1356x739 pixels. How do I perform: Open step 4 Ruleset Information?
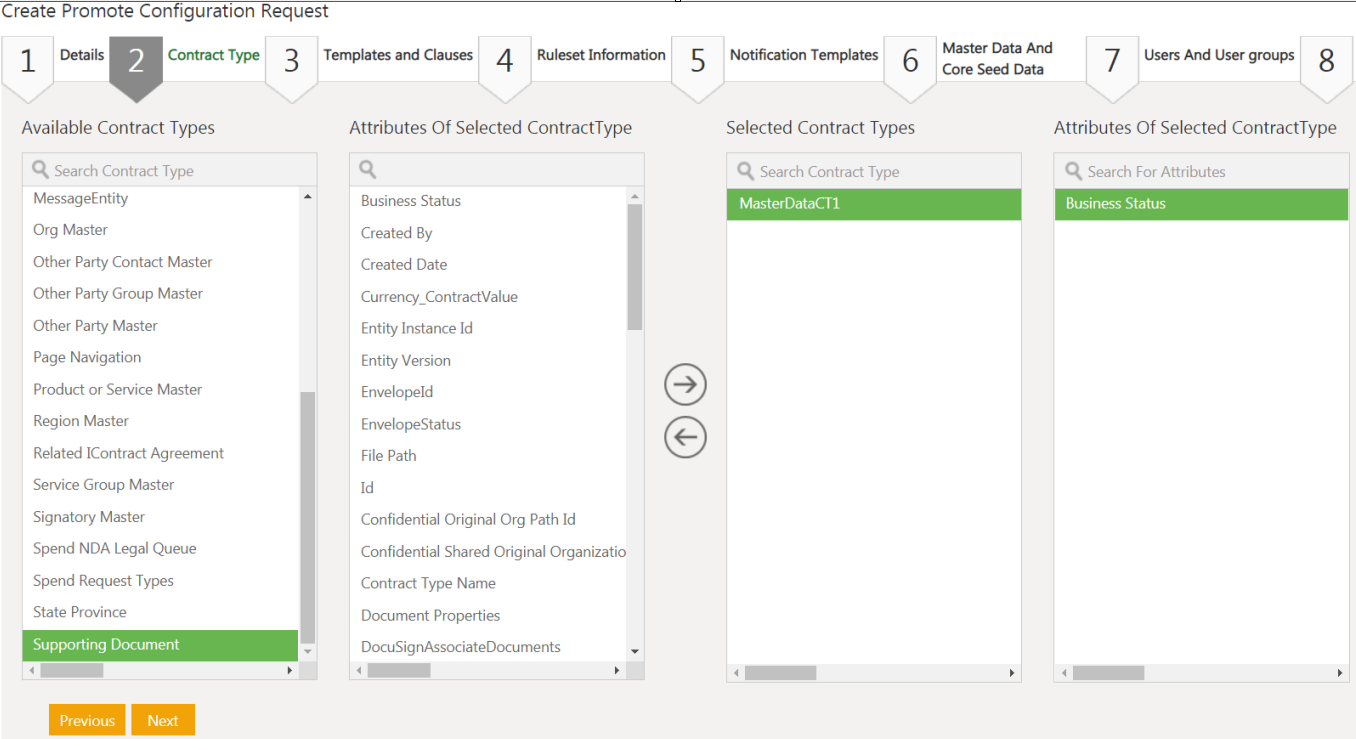pyautogui.click(x=600, y=55)
